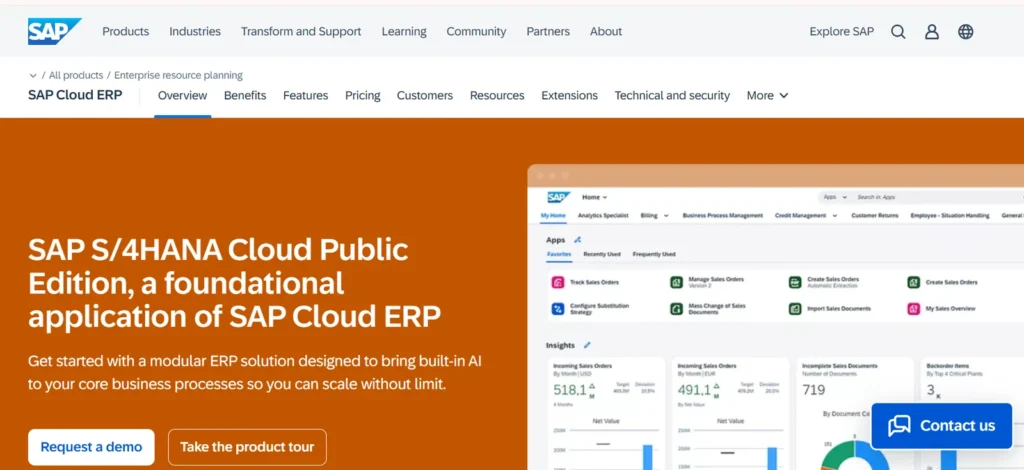Select Analytics Specialist tab in preview
The image size is (1024, 470).
pos(603,215)
